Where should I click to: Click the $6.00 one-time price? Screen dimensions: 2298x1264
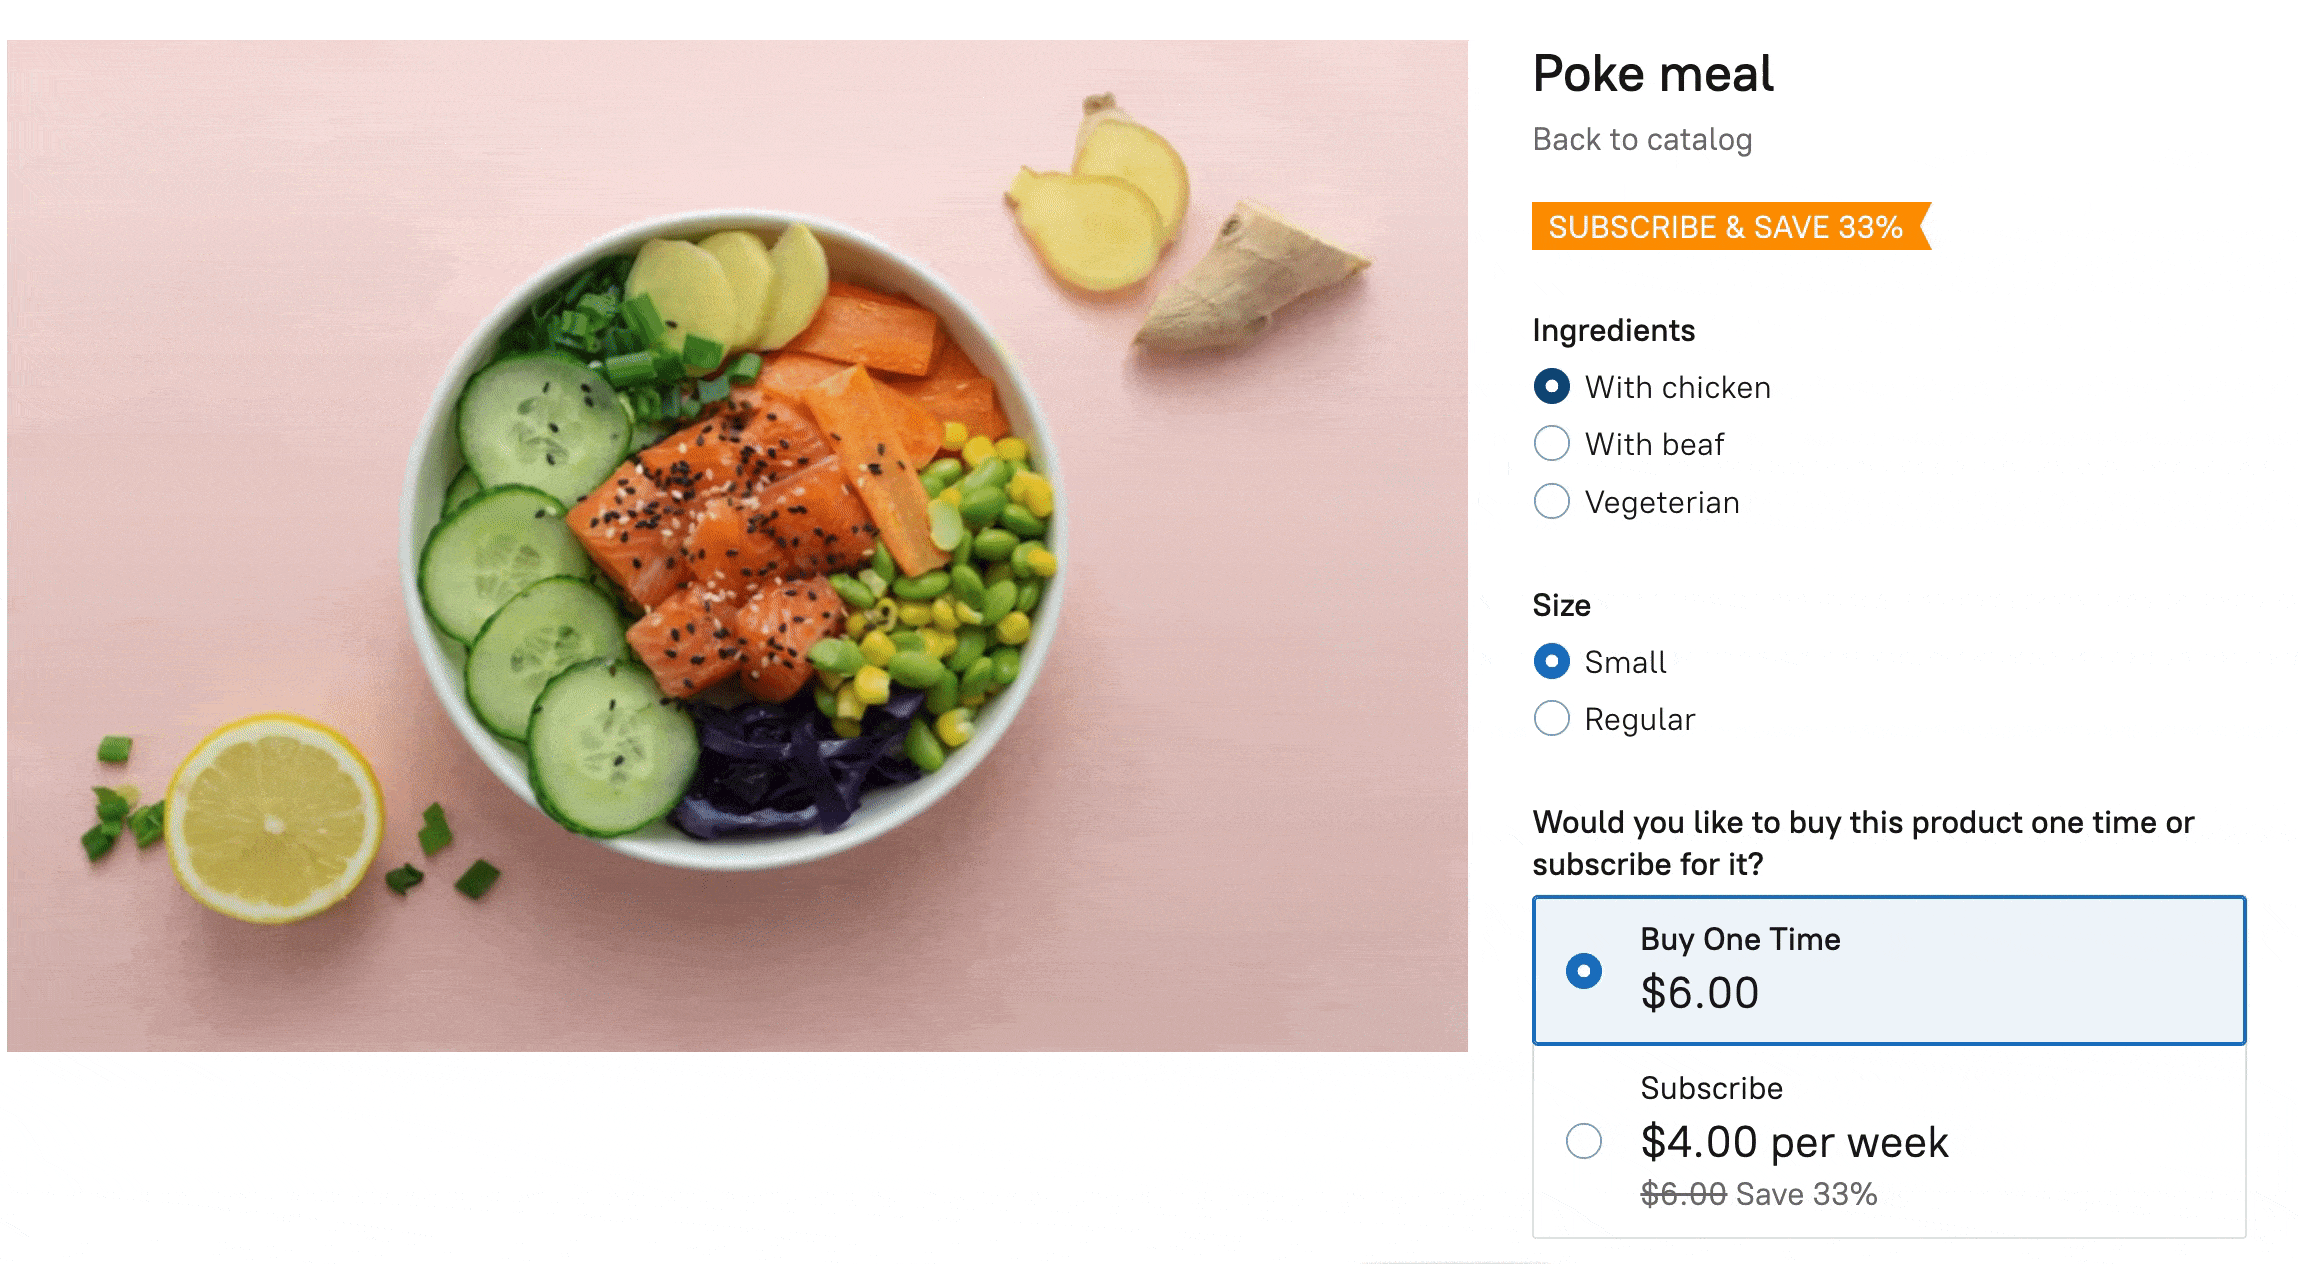pos(1702,992)
